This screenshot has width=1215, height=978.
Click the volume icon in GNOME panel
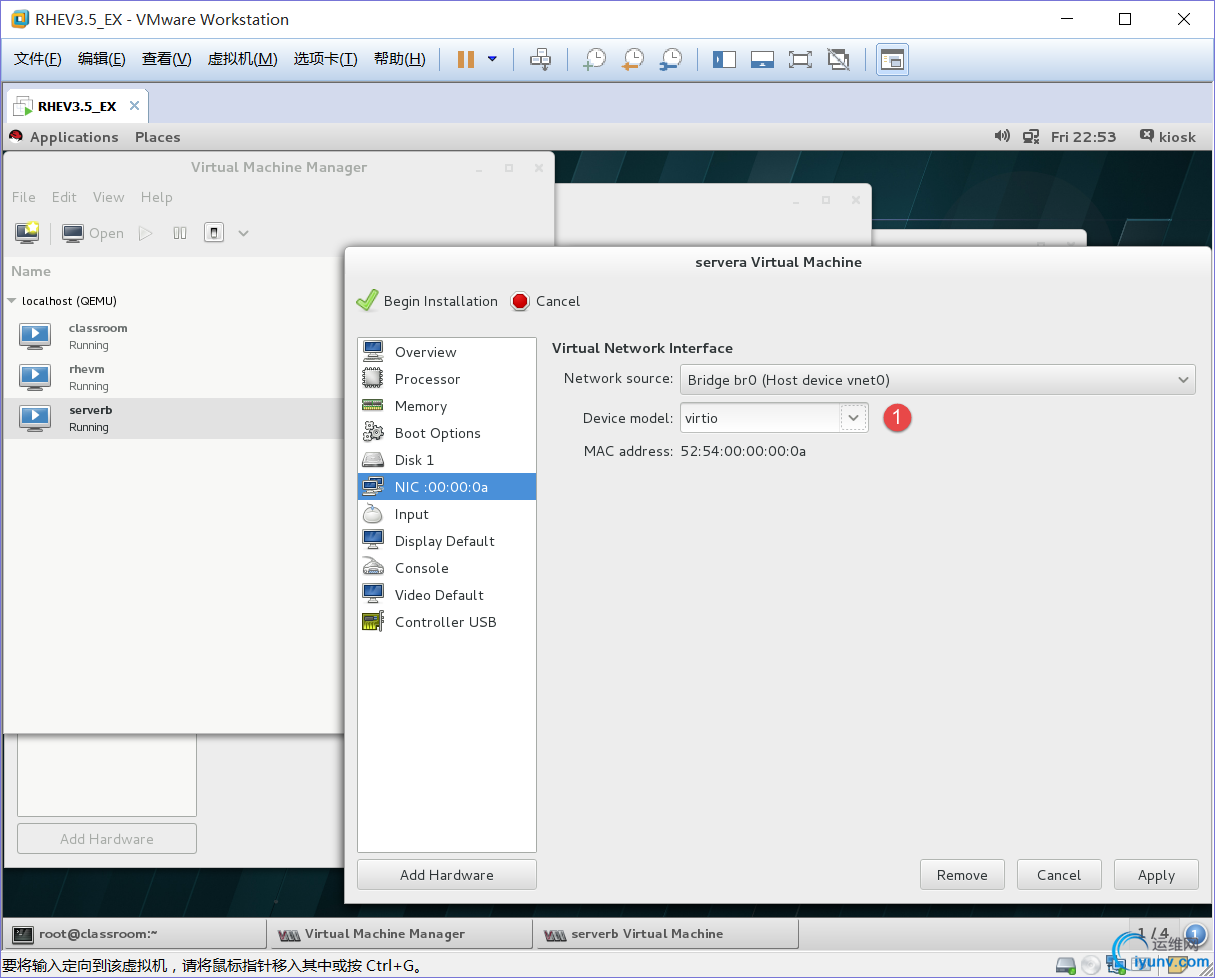tap(1002, 137)
